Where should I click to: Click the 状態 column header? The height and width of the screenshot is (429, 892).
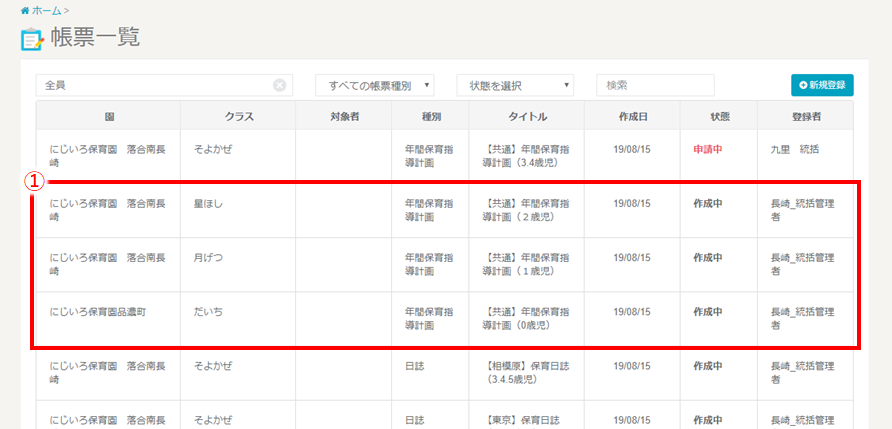point(719,116)
